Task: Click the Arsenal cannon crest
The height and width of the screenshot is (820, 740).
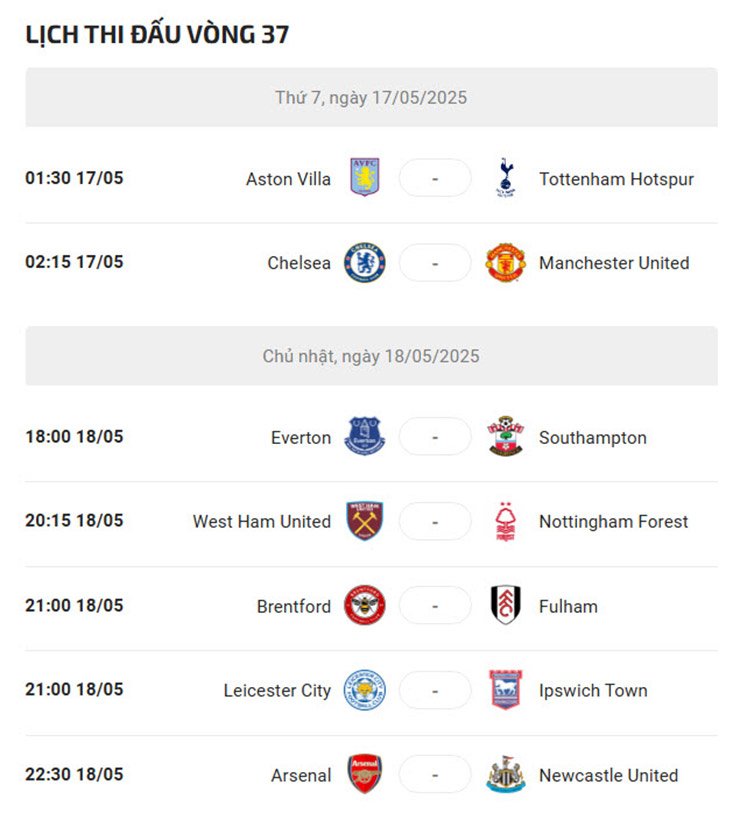Action: (365, 774)
